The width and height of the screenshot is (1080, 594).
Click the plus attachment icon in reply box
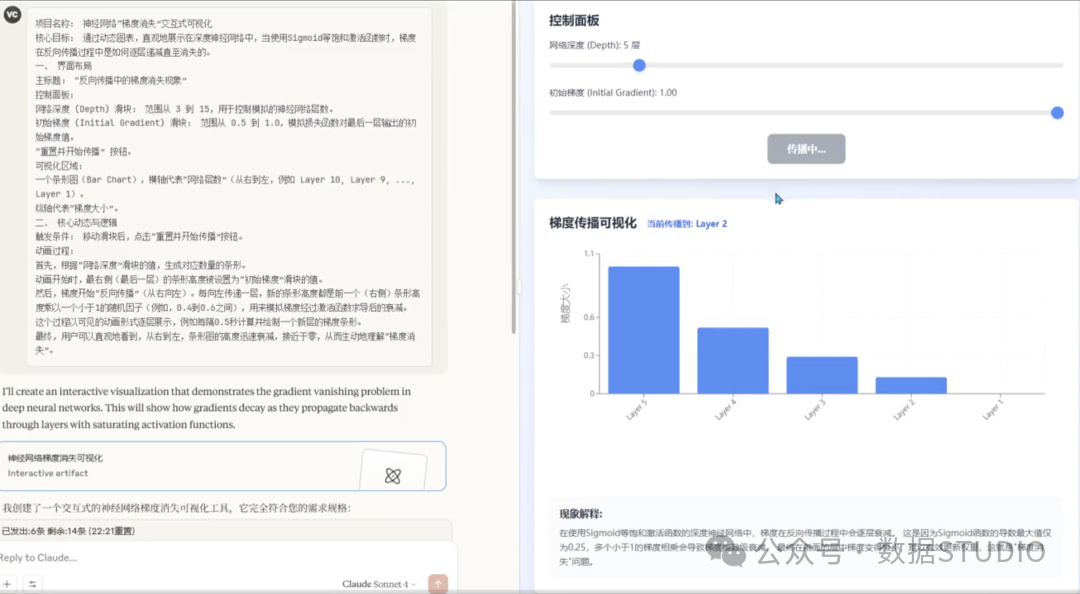coord(7,584)
